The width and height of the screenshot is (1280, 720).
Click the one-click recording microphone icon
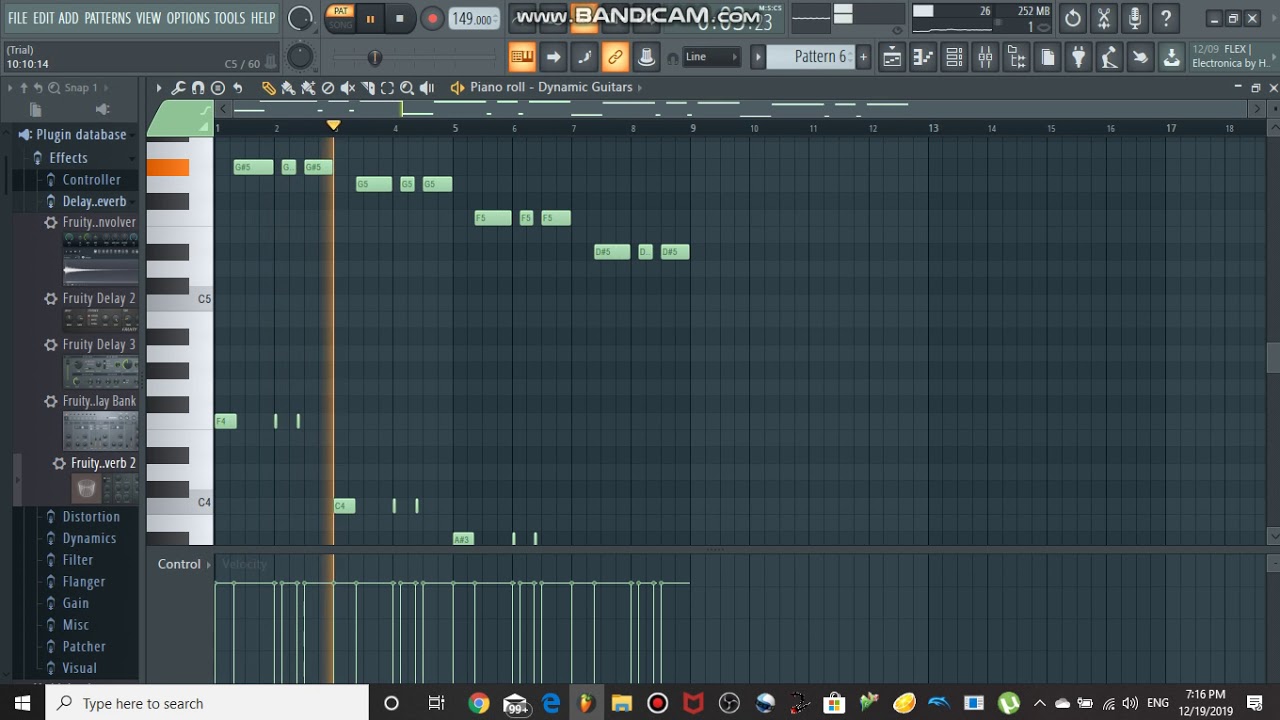(1134, 18)
